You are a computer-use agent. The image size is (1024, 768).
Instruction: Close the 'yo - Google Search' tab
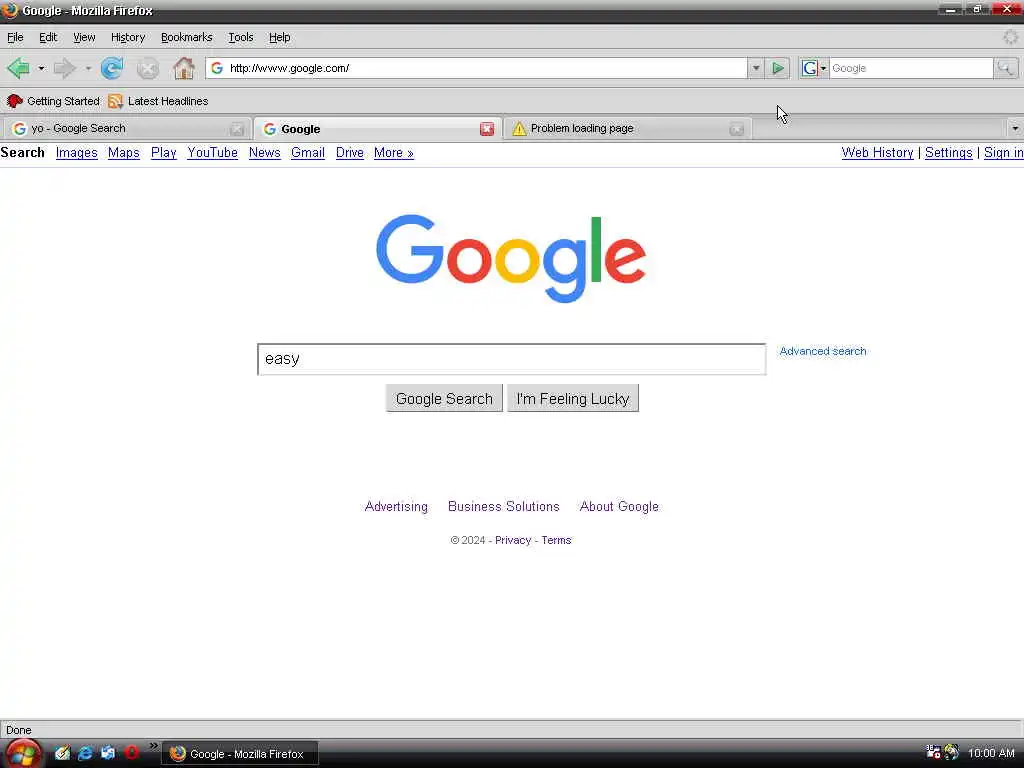coord(237,129)
